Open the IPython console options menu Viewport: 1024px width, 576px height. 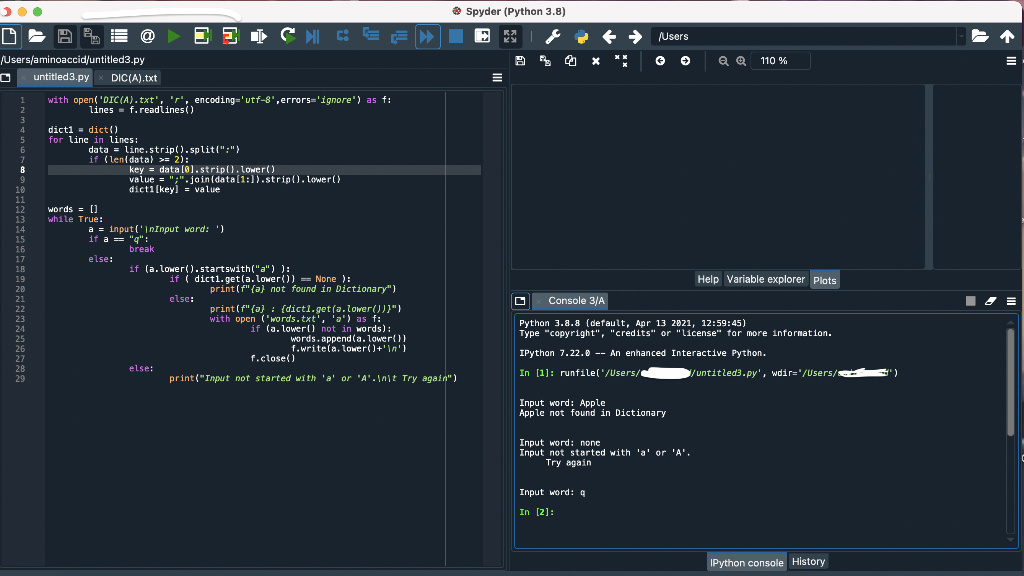point(1010,300)
